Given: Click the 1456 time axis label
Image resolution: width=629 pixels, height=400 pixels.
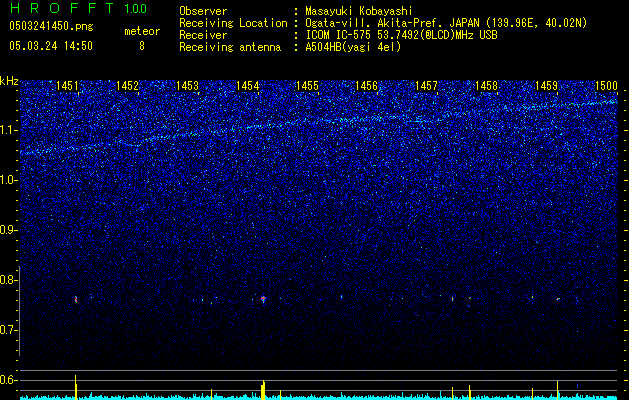Looking at the screenshot, I should [367, 85].
